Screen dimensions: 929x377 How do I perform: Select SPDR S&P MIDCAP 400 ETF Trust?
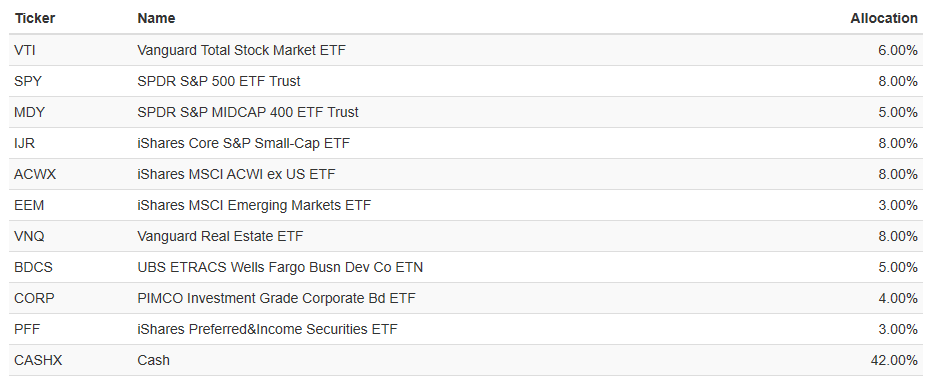248,112
